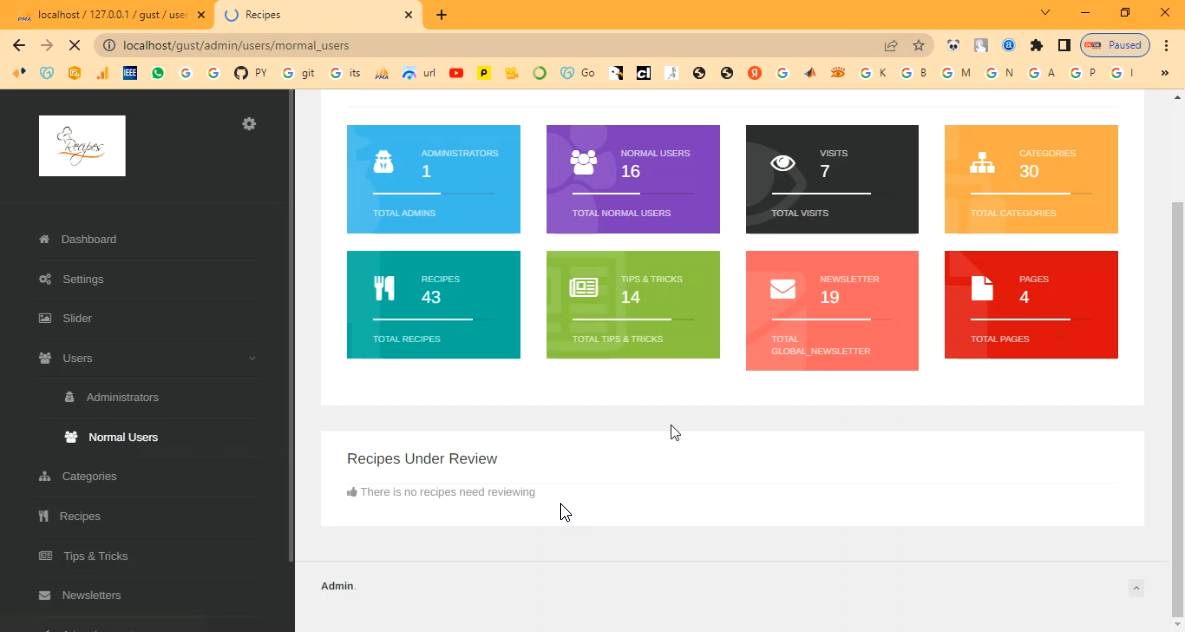The image size is (1185, 632).
Task: Collapse the Users submenu chevron
Action: click(252, 358)
